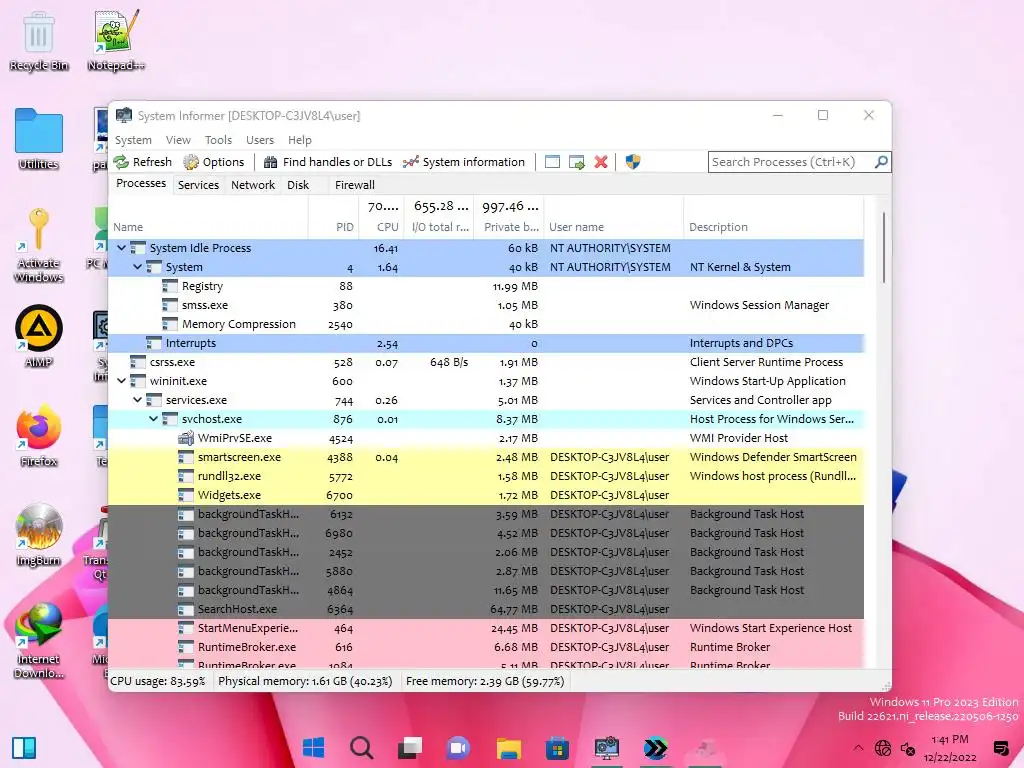Select the Processes tab
Image resolution: width=1024 pixels, height=768 pixels.
click(x=141, y=184)
